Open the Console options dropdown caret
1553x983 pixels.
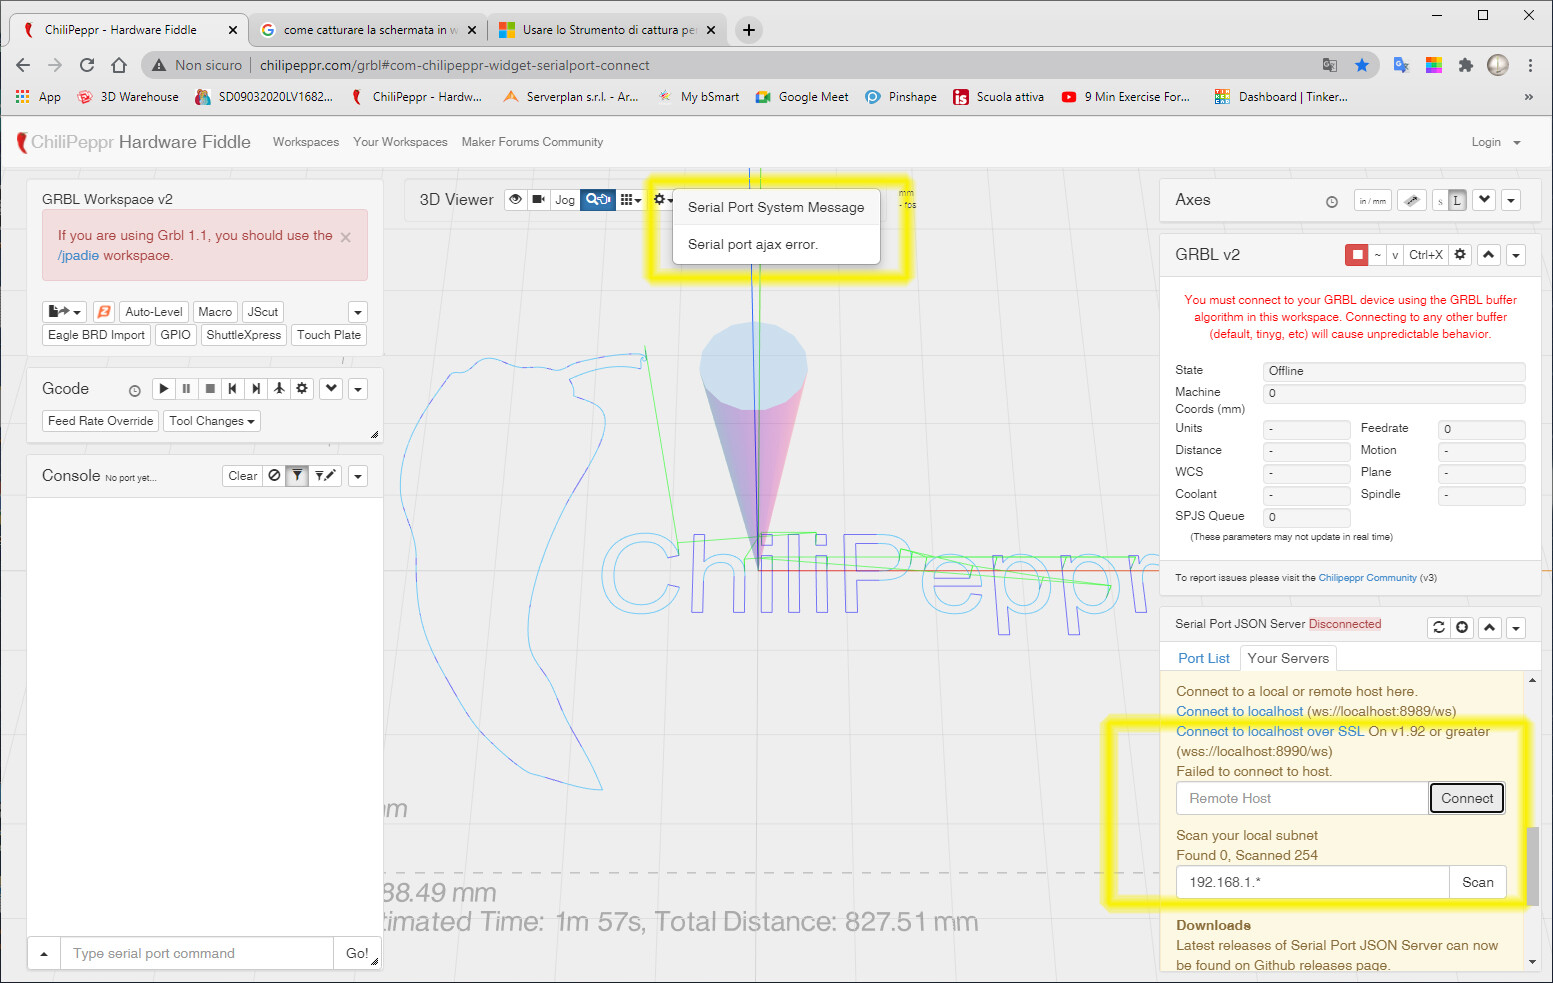pos(358,476)
